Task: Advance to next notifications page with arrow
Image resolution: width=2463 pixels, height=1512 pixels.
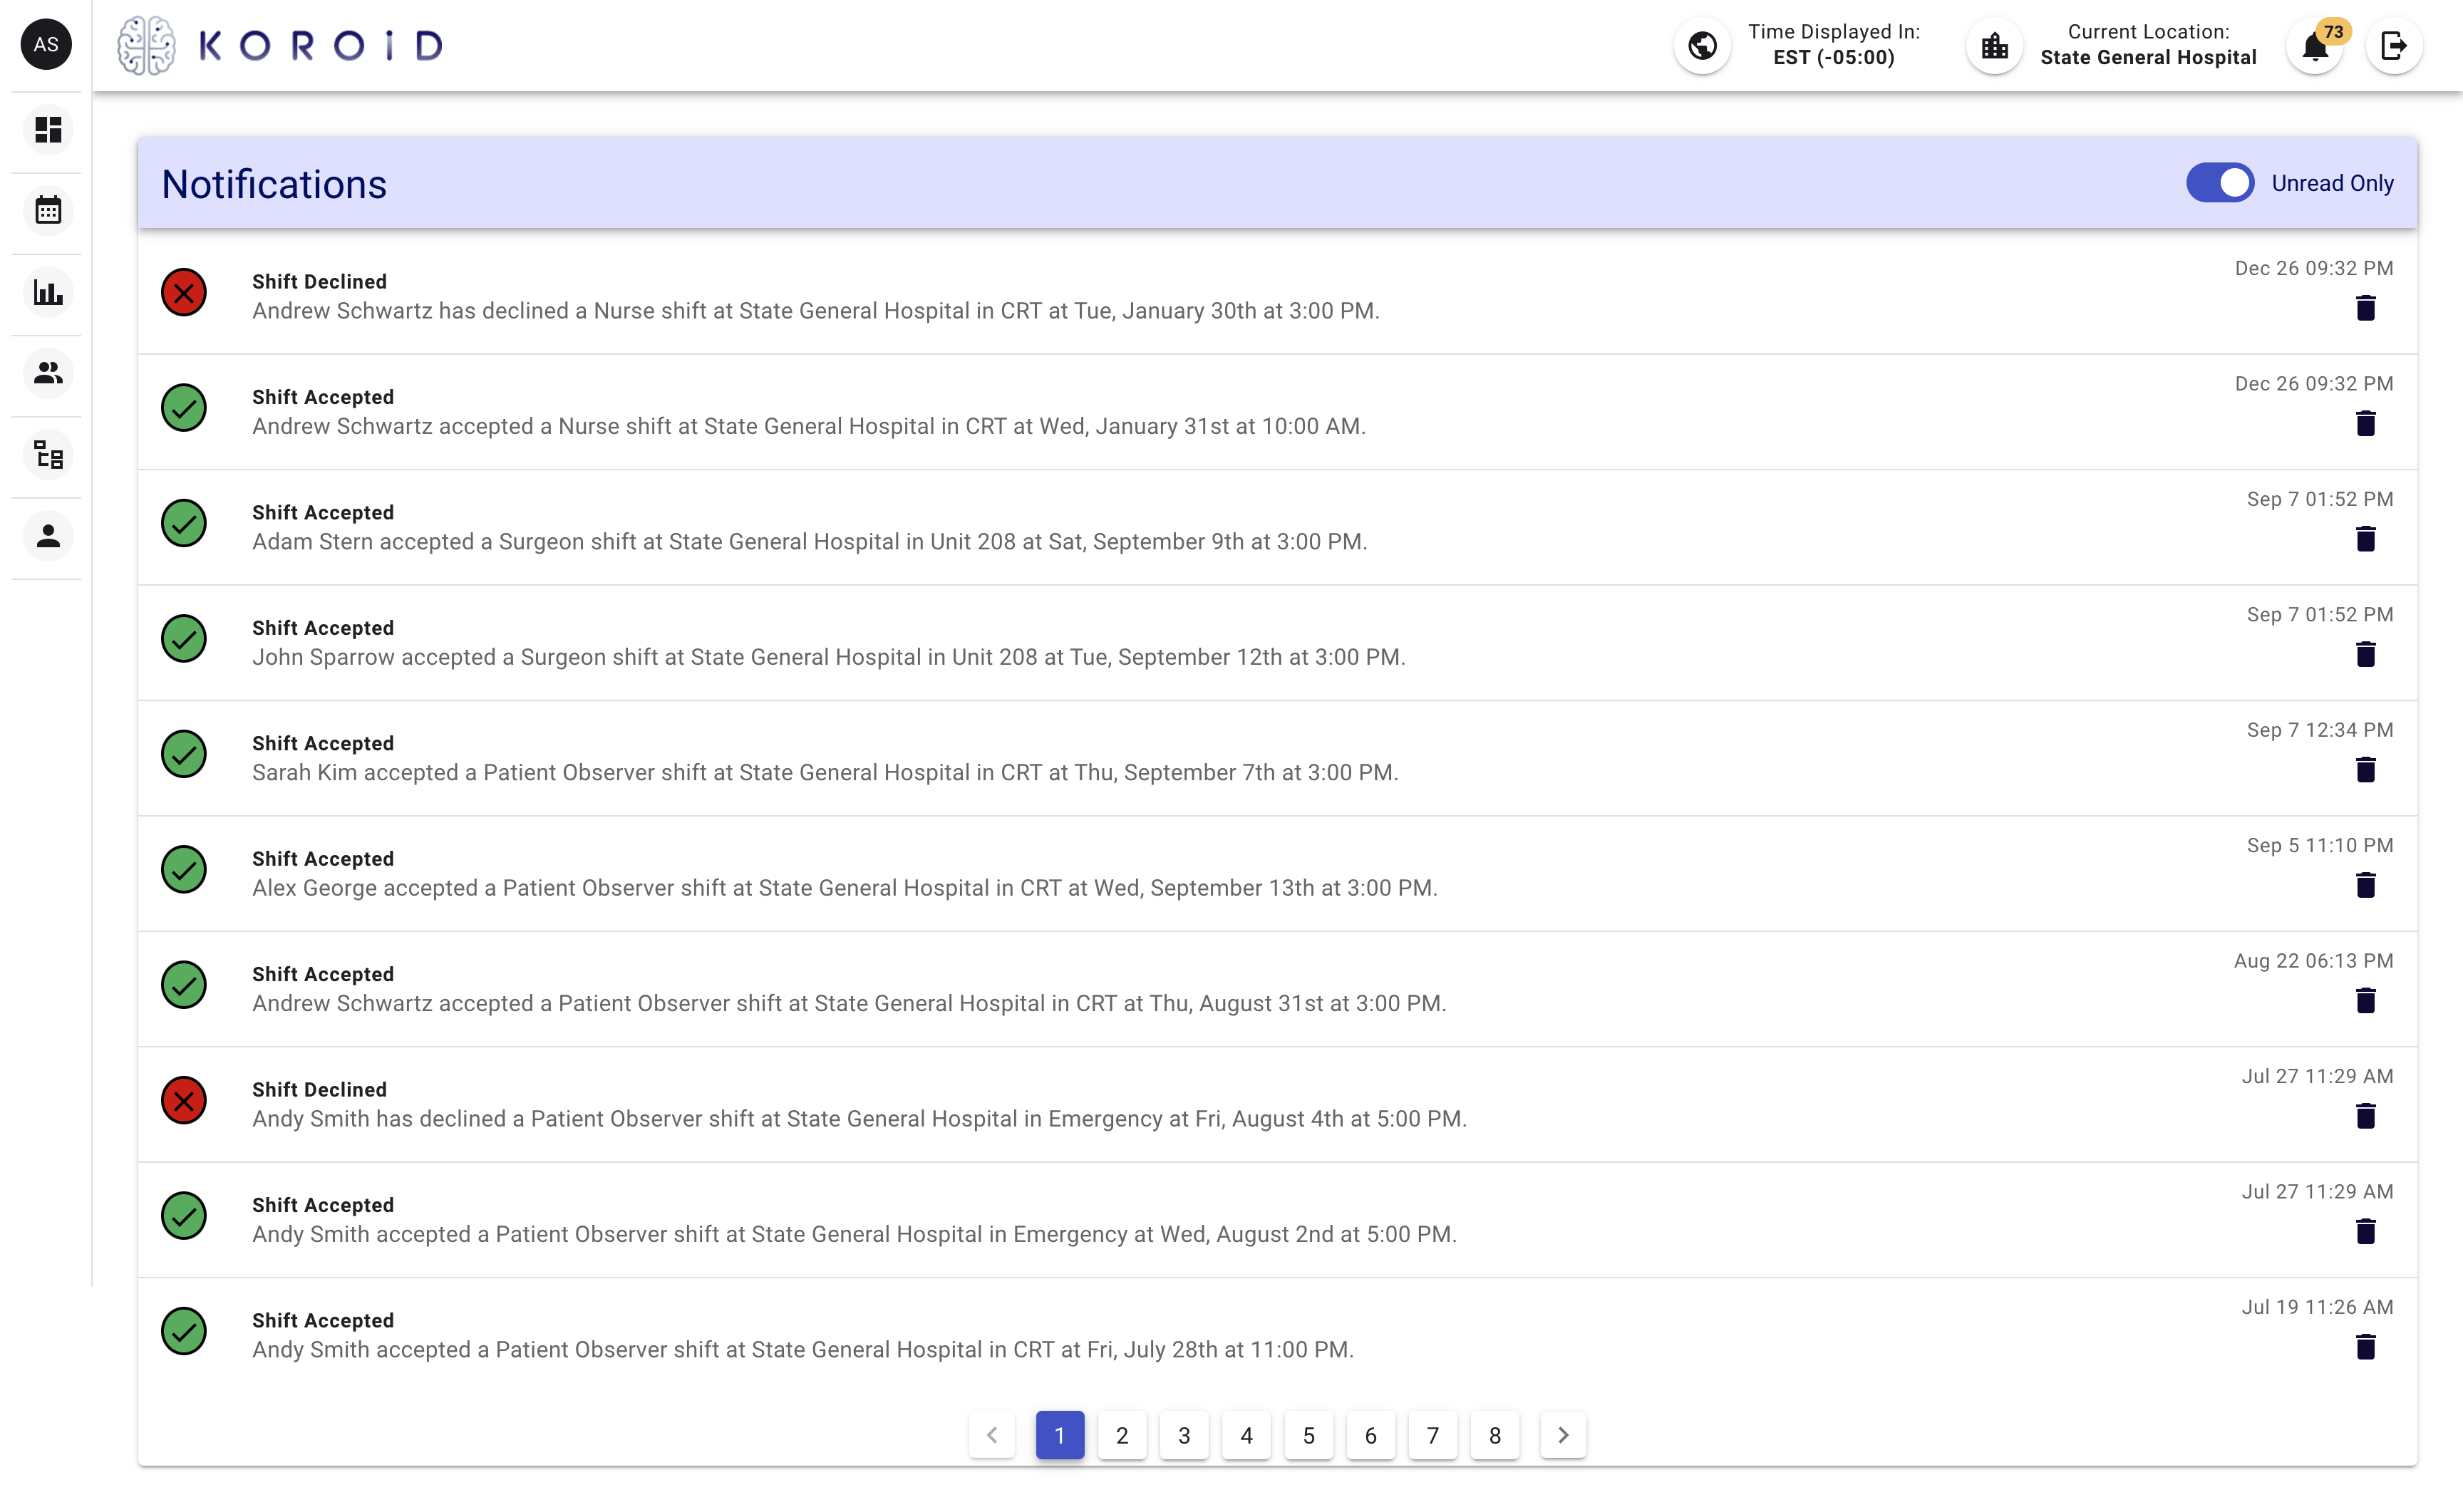Action: click(x=1563, y=1434)
